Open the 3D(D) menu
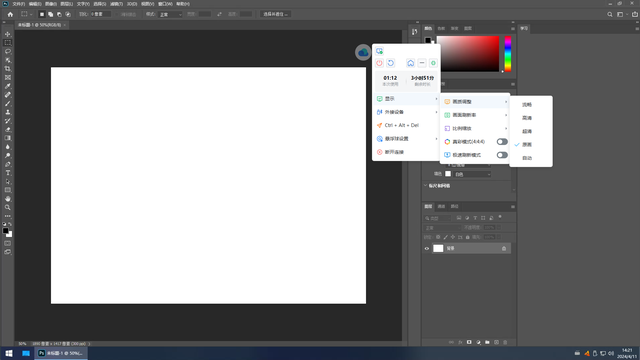The image size is (640, 360). [132, 4]
